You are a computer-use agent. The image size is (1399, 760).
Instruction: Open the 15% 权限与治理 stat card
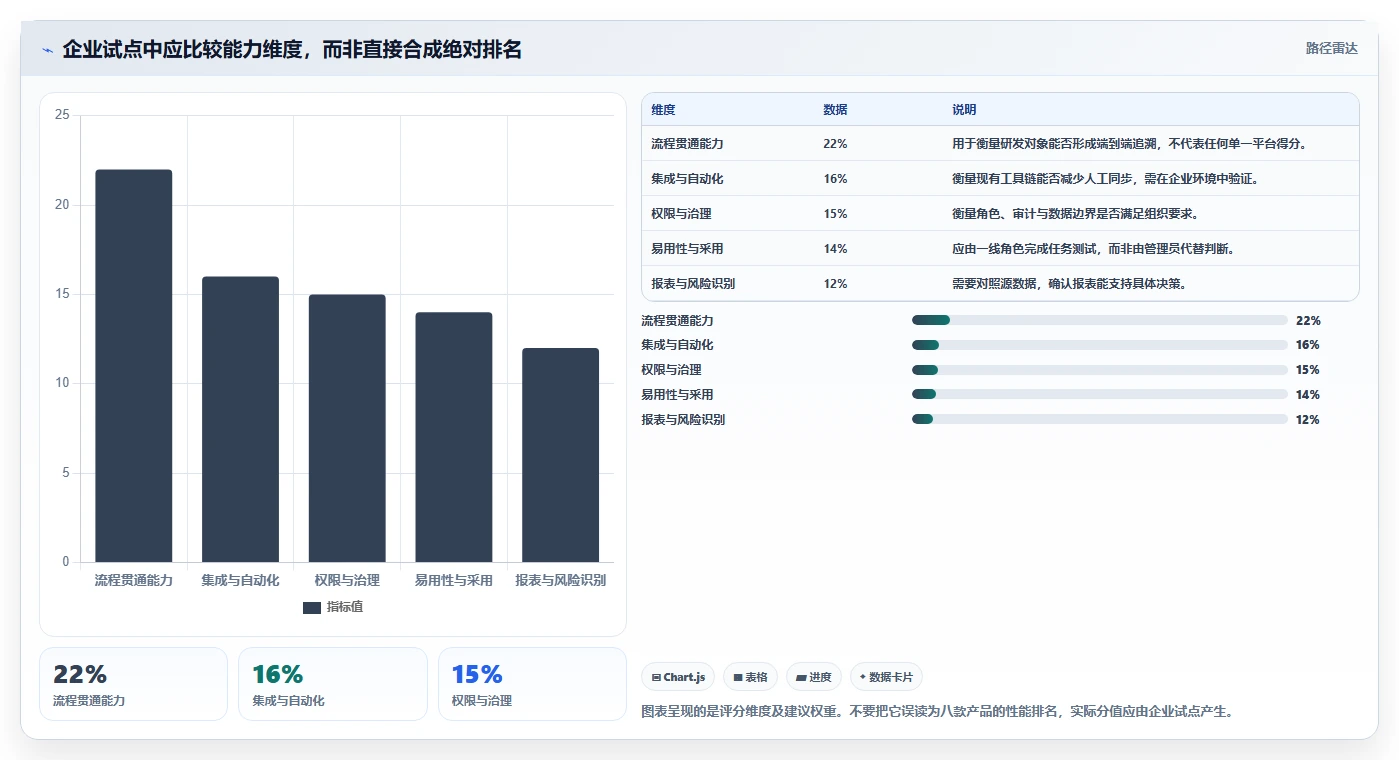[x=532, y=684]
